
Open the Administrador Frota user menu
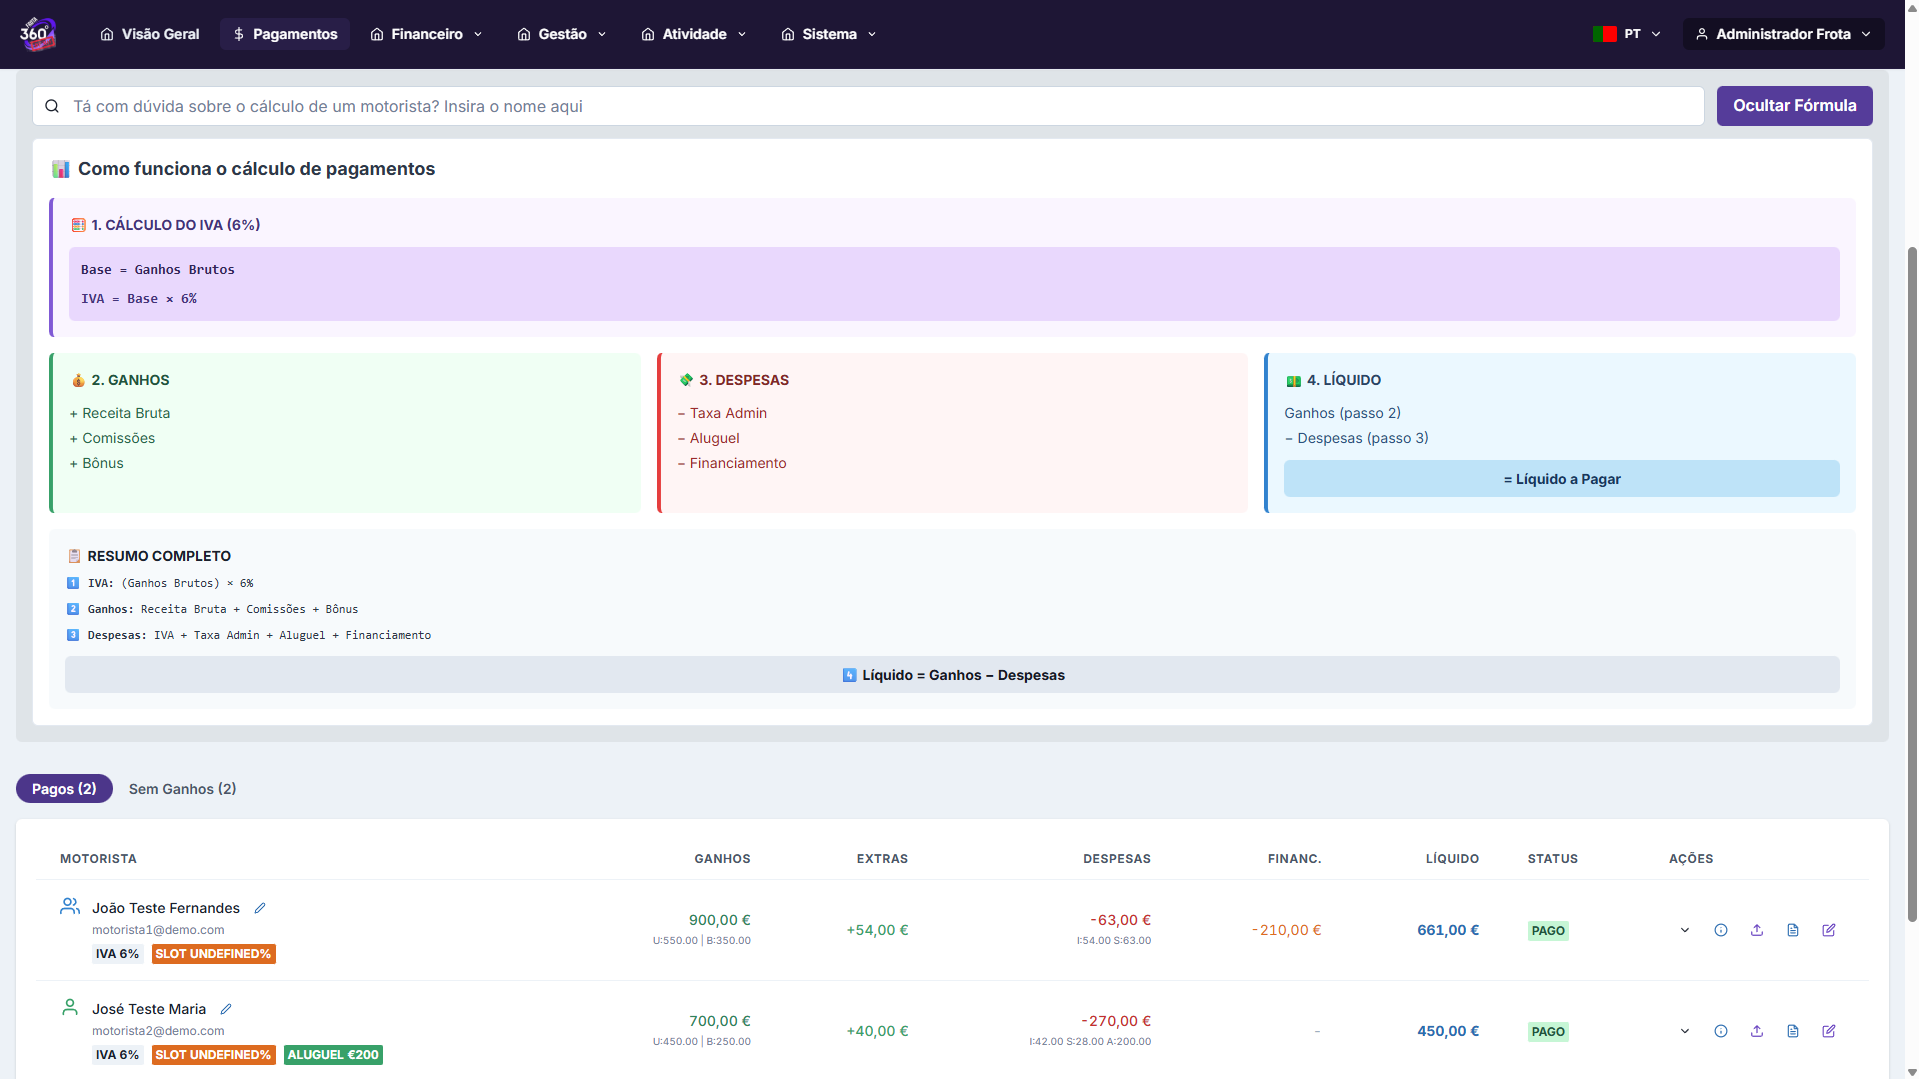tap(1782, 34)
